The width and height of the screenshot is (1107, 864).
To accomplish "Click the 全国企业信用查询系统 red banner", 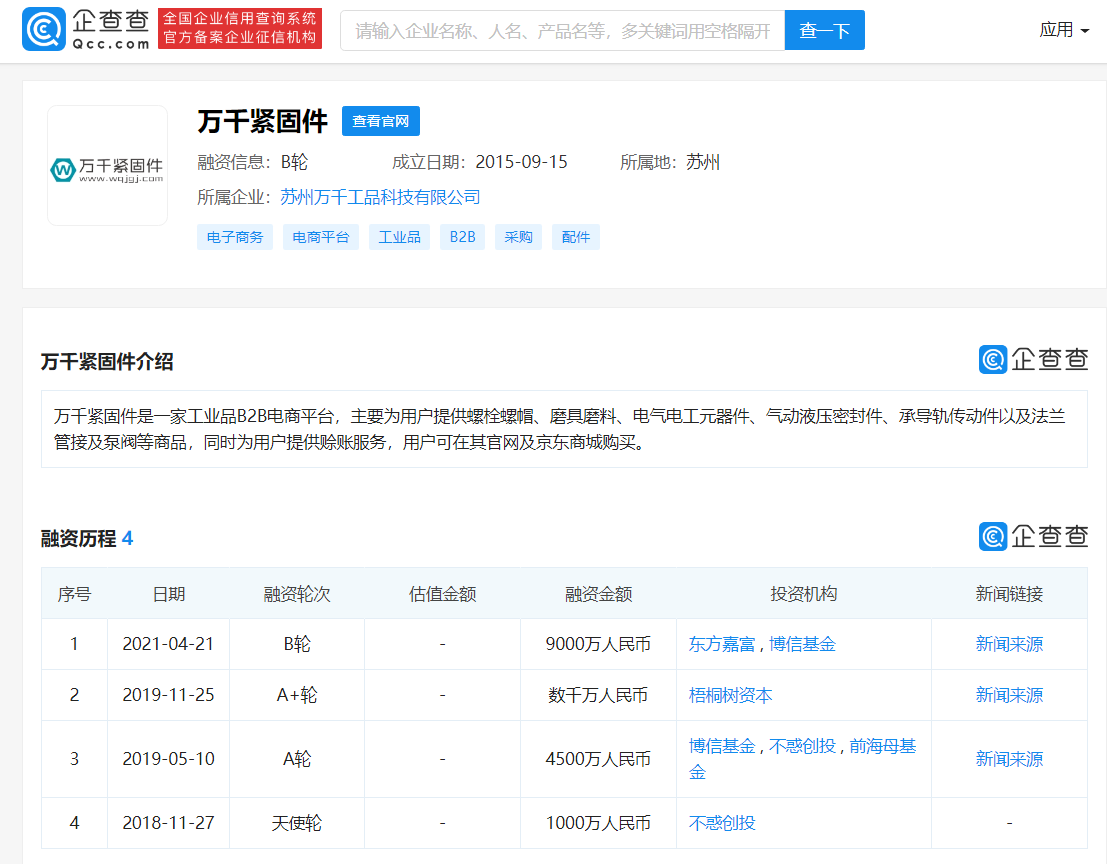I will tap(240, 28).
